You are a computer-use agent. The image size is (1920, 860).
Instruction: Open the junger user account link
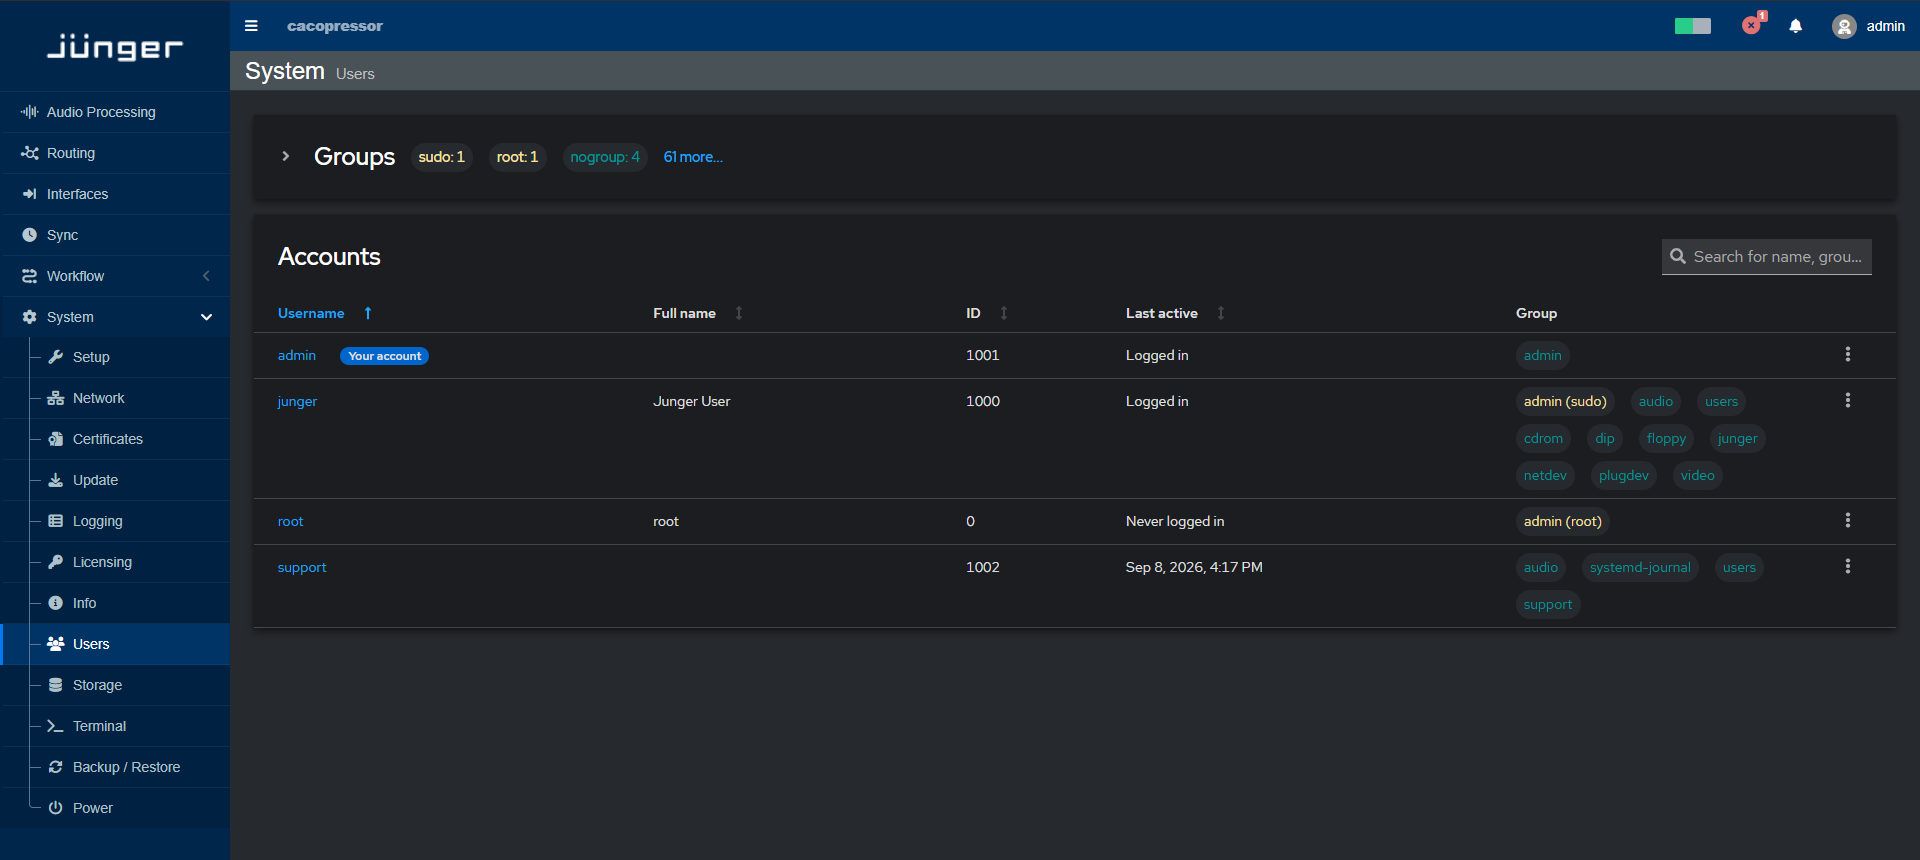tap(297, 401)
